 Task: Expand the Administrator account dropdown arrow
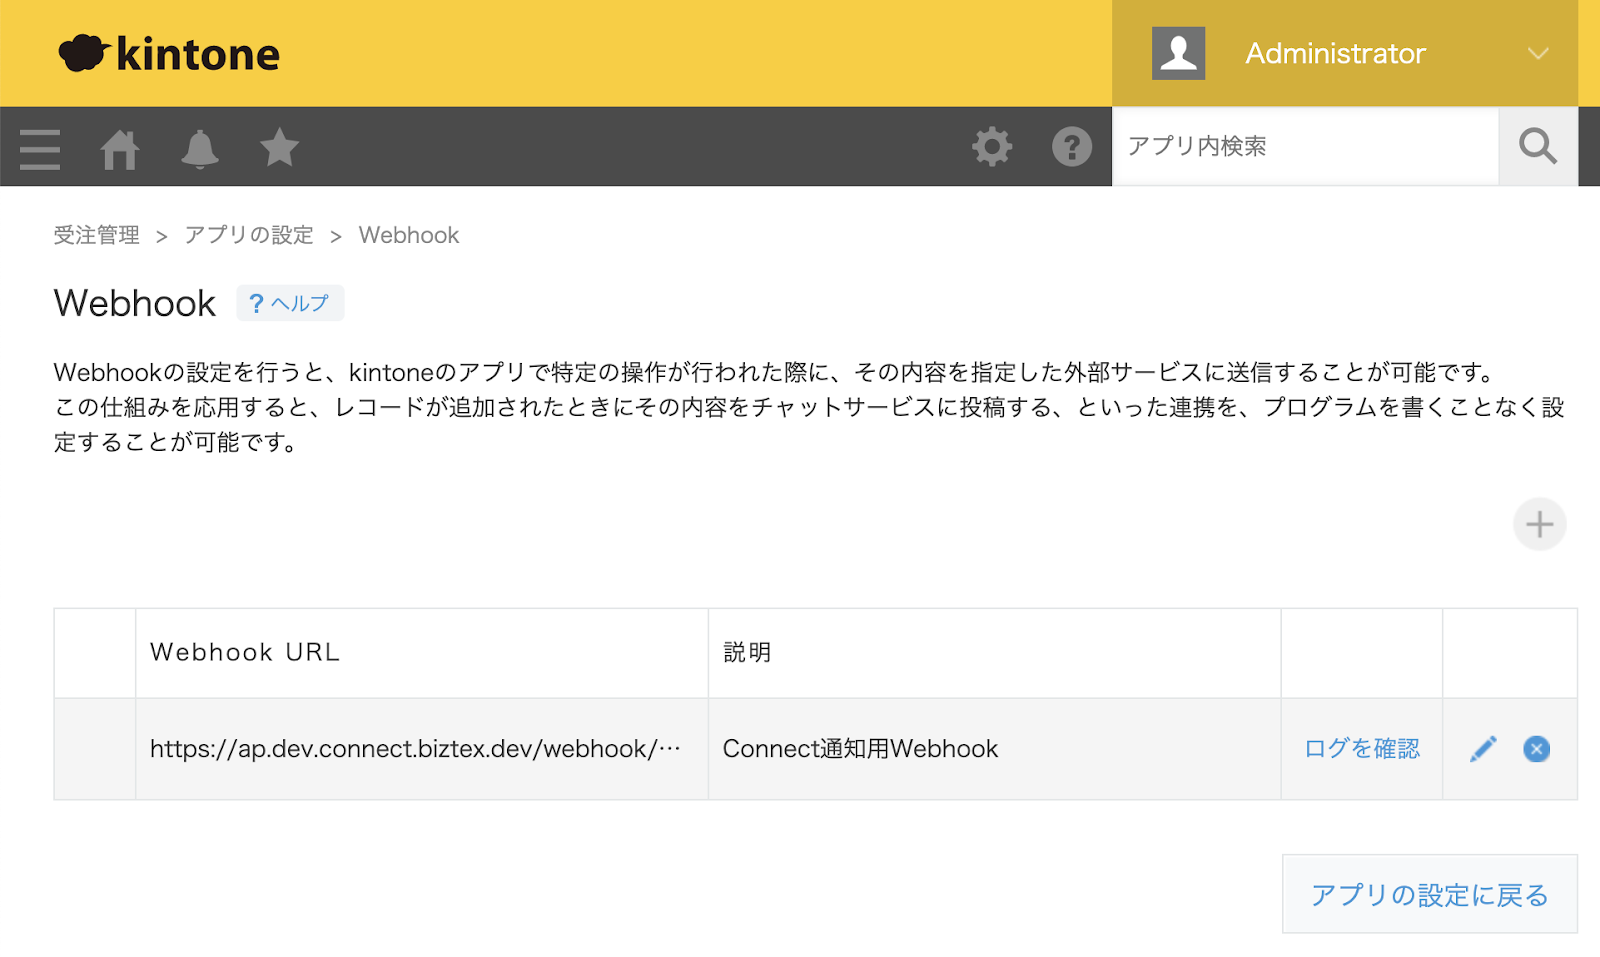1538,54
